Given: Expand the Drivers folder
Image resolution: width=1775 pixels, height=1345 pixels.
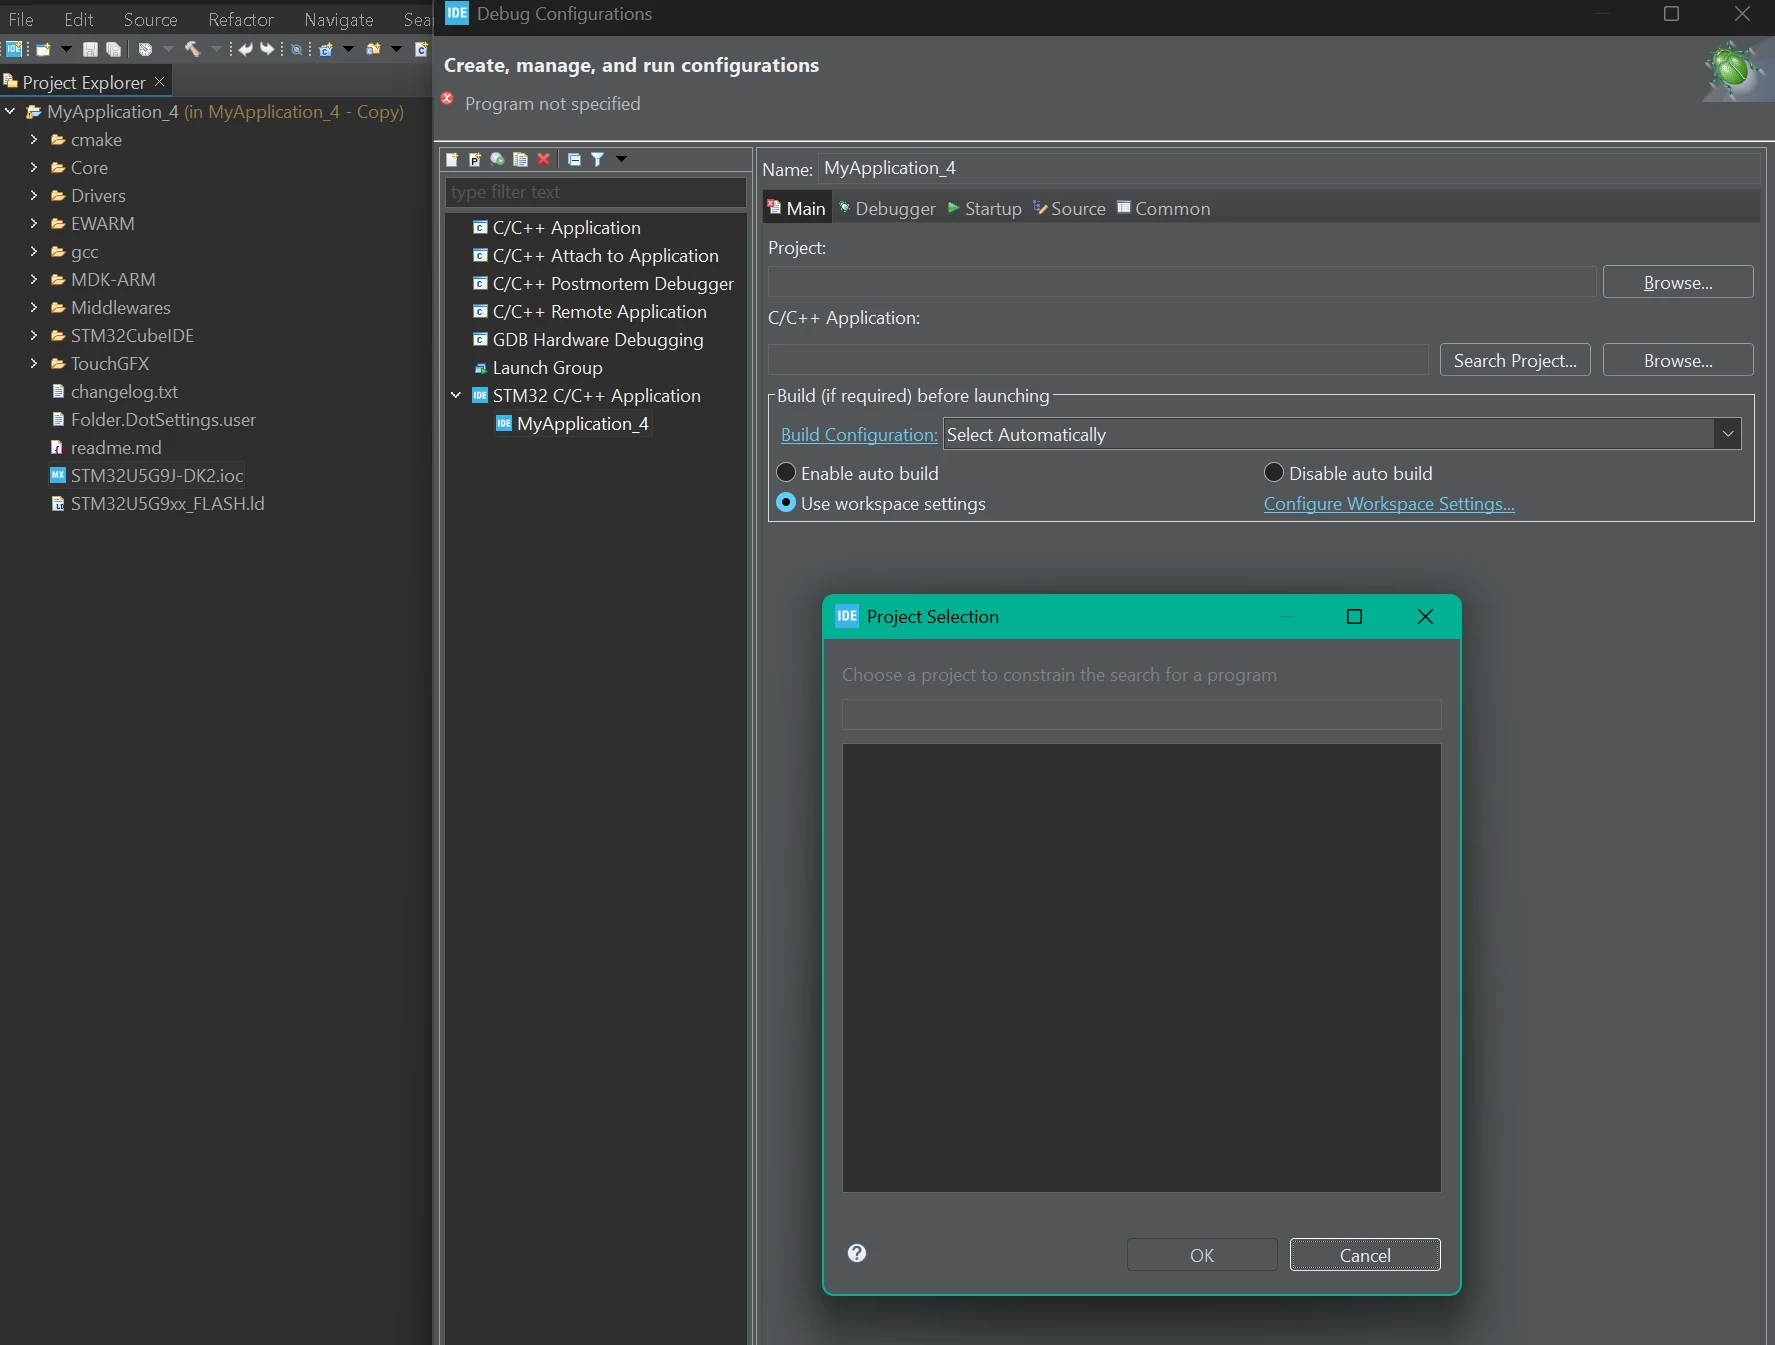Looking at the screenshot, I should click(x=34, y=195).
